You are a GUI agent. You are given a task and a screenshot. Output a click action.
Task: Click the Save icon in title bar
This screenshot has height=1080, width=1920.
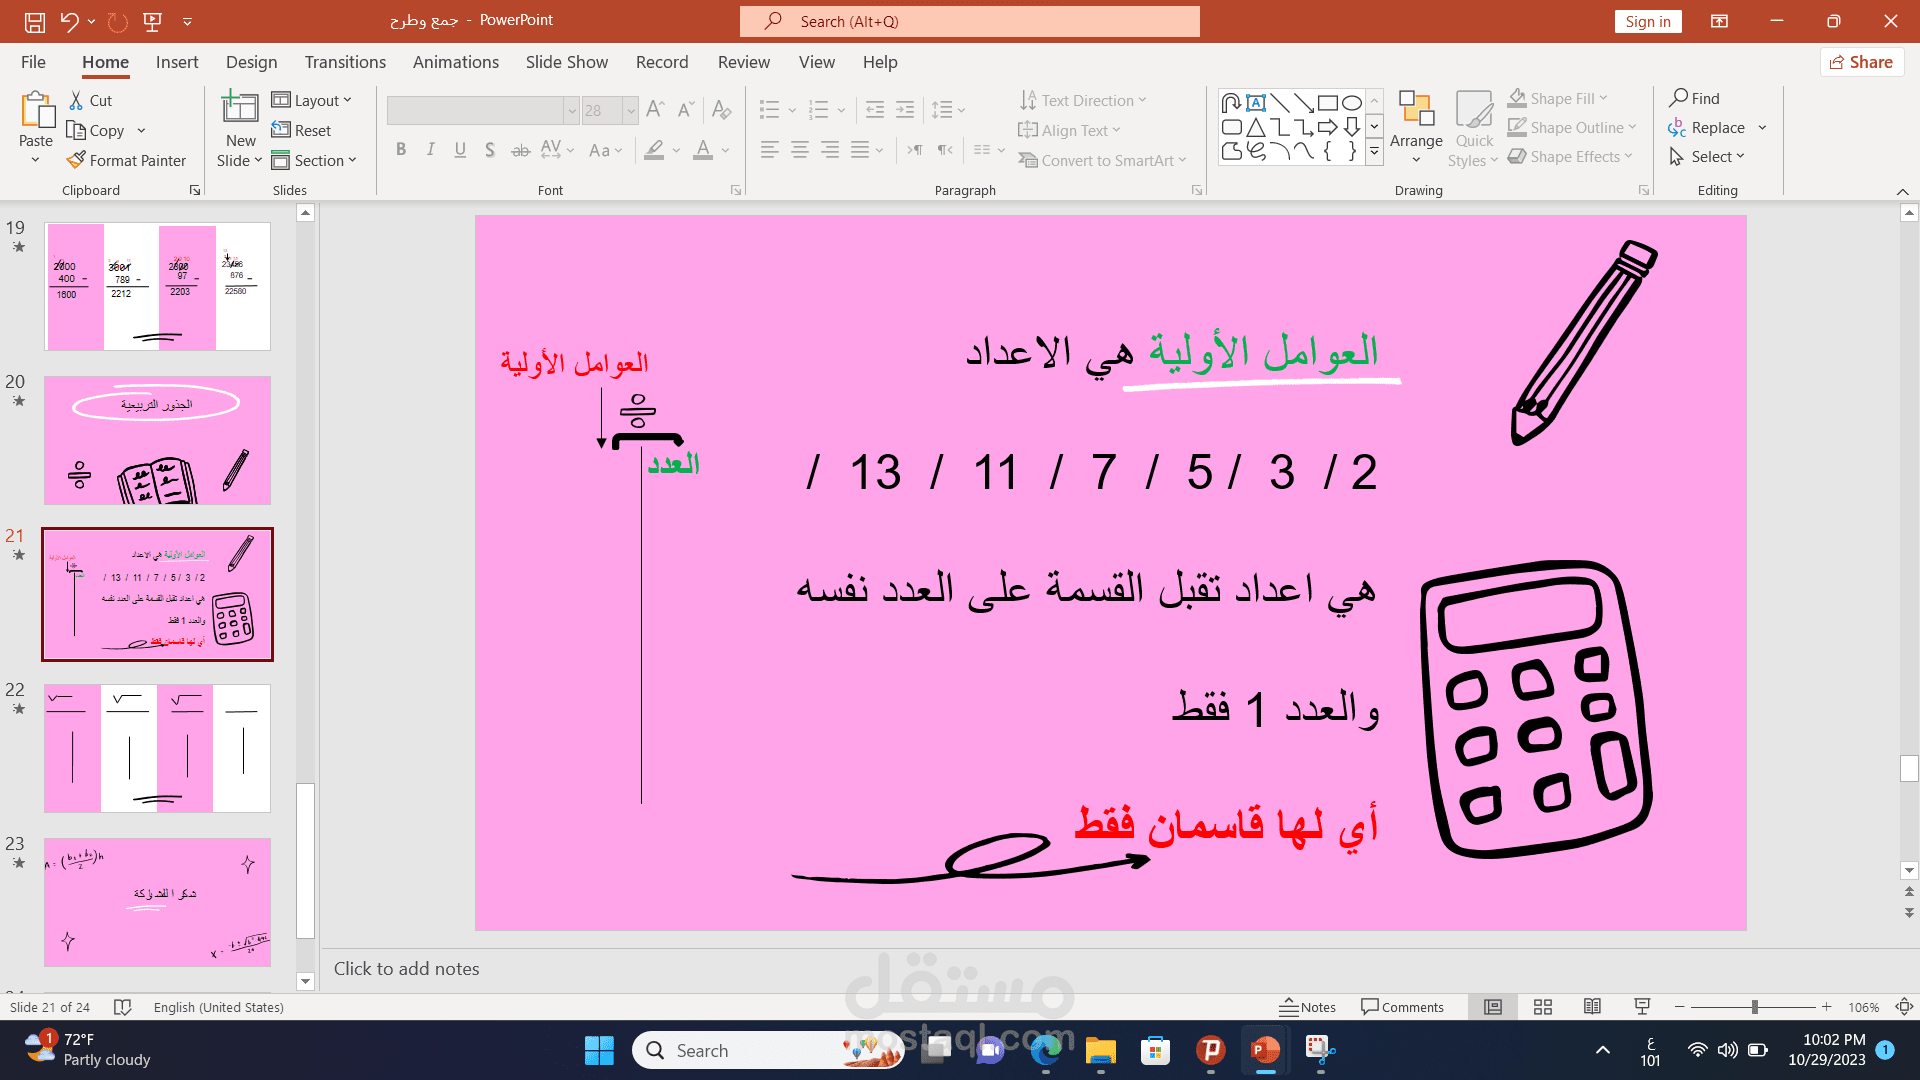[34, 21]
